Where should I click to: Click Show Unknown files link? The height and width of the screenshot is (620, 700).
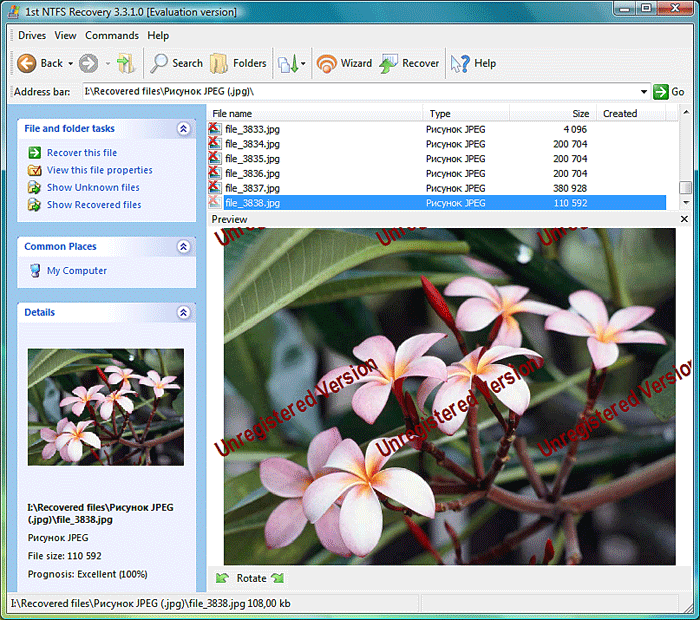click(x=93, y=187)
